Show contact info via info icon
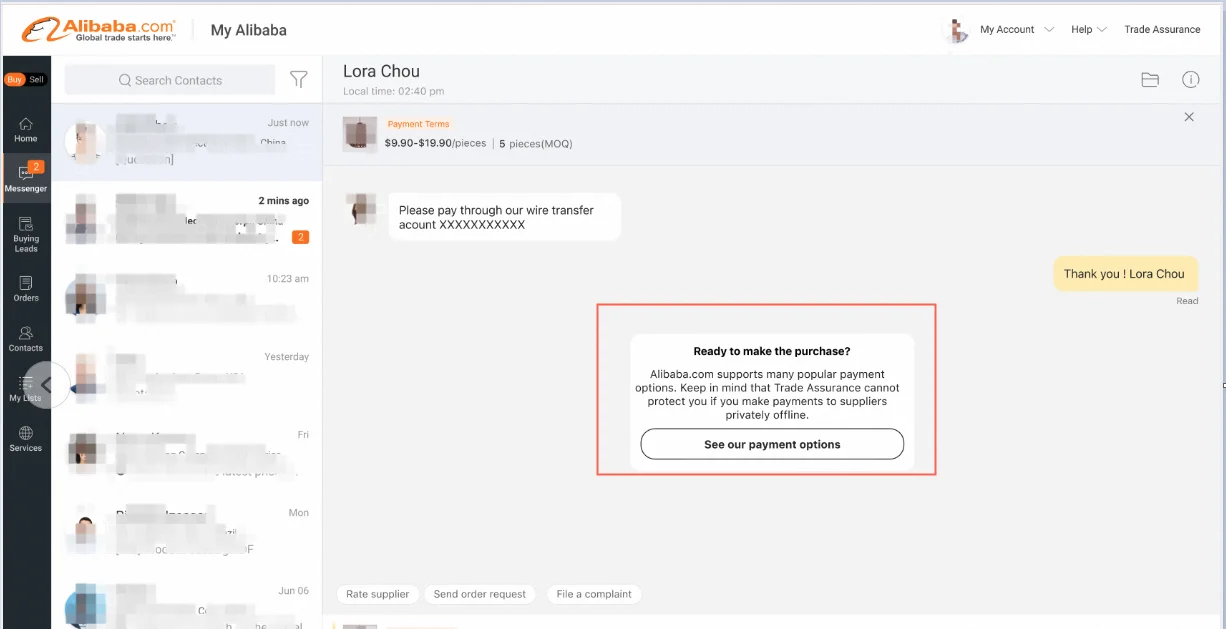 (x=1190, y=80)
